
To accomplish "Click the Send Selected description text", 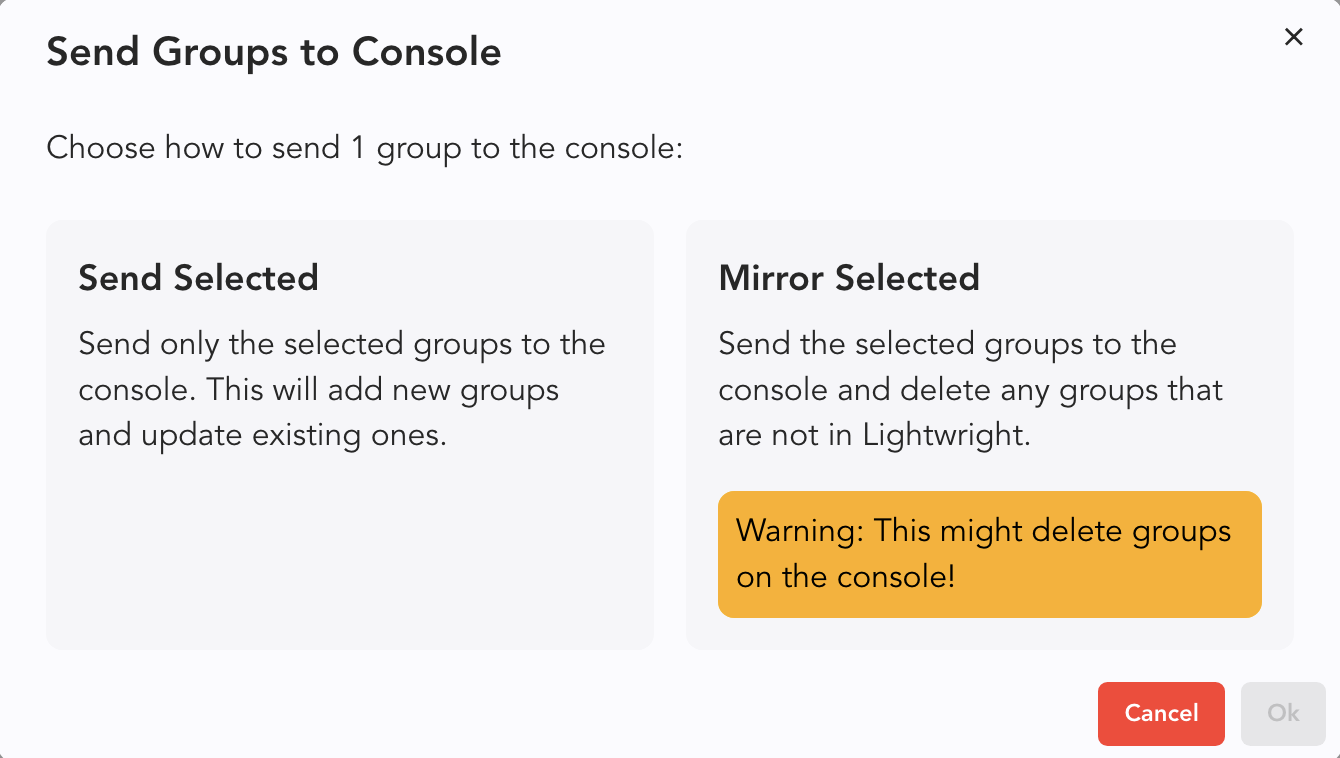I will pos(342,390).
